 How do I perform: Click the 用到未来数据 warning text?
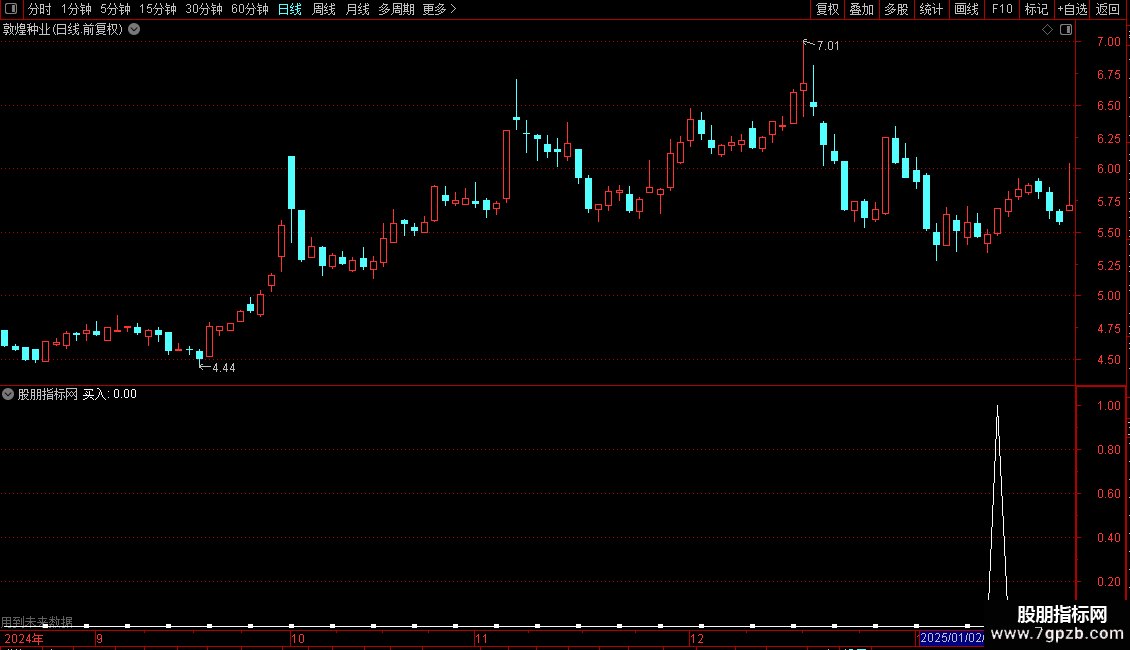[x=37, y=621]
